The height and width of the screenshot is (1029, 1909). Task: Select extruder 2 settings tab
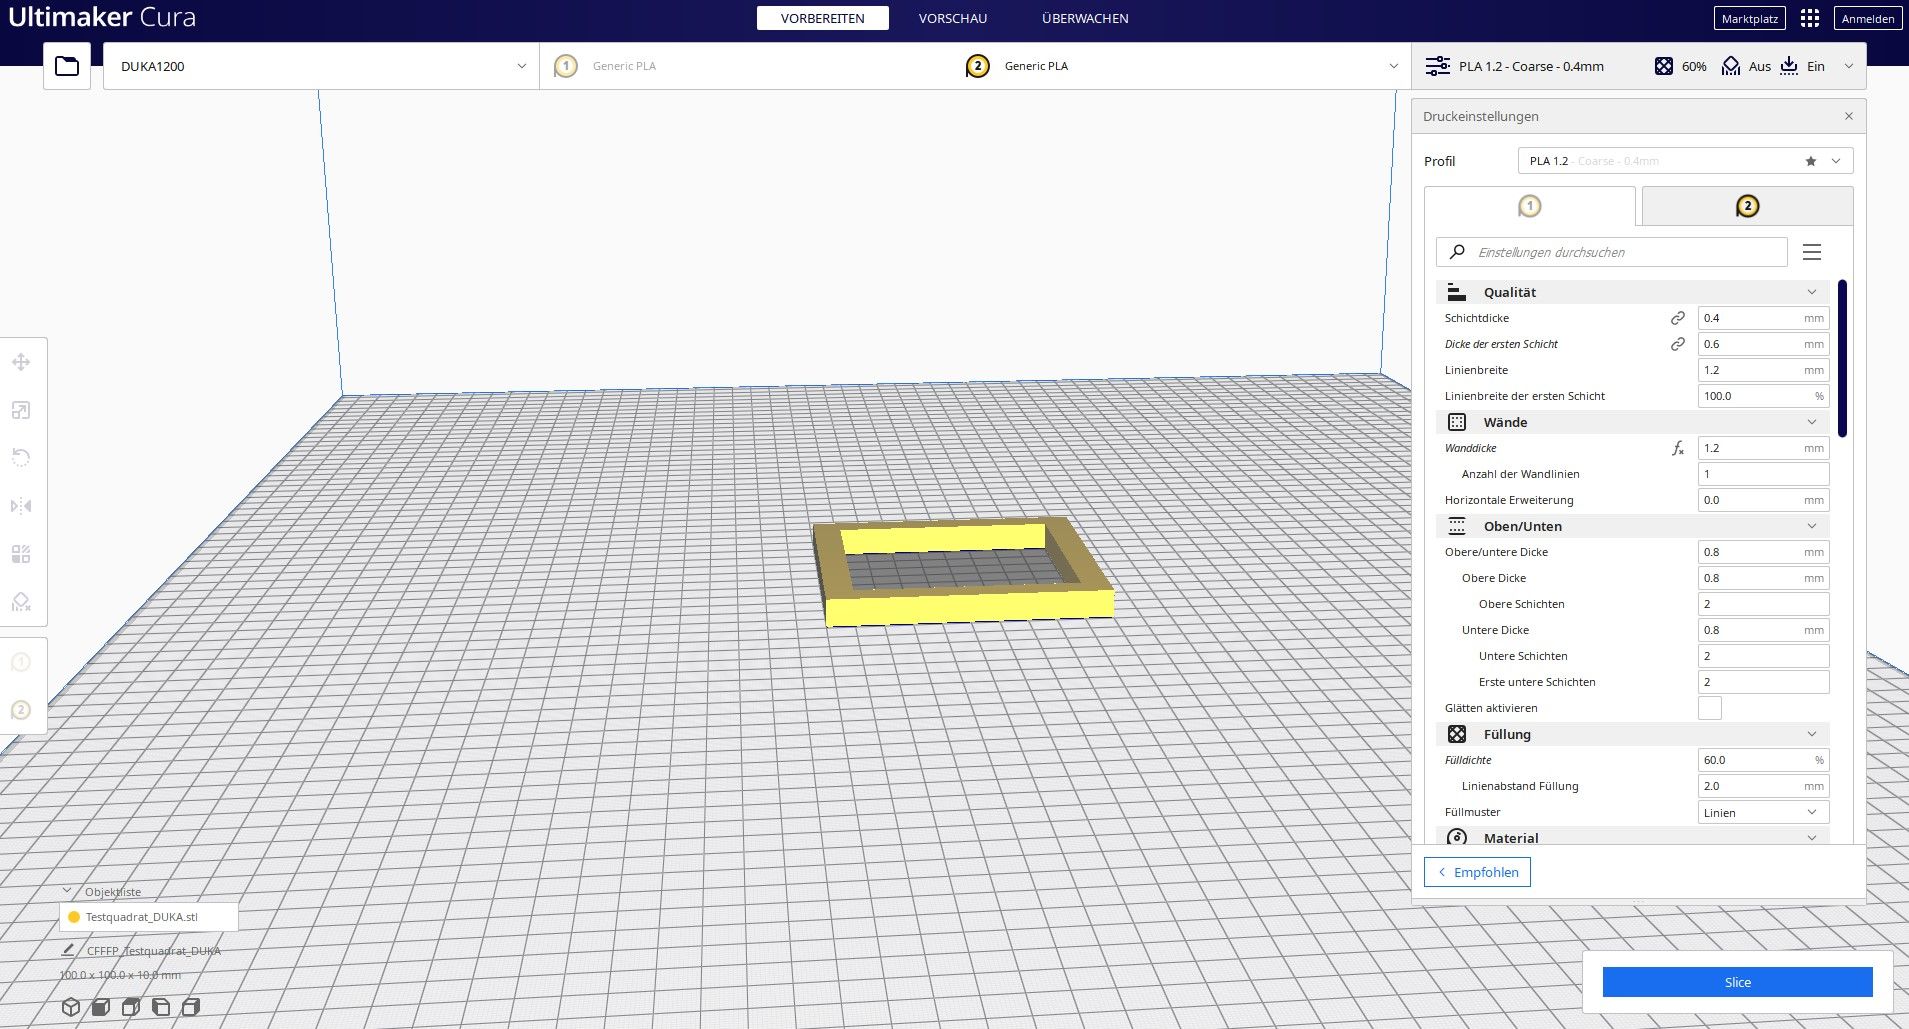[1747, 206]
